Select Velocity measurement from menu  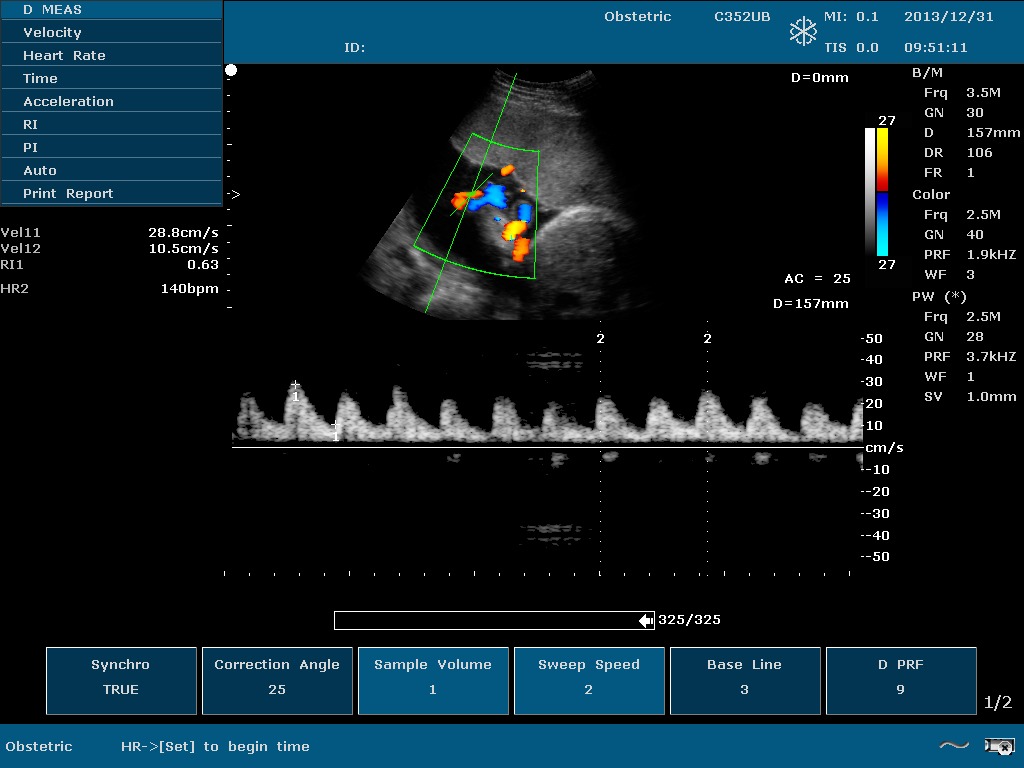tap(110, 33)
